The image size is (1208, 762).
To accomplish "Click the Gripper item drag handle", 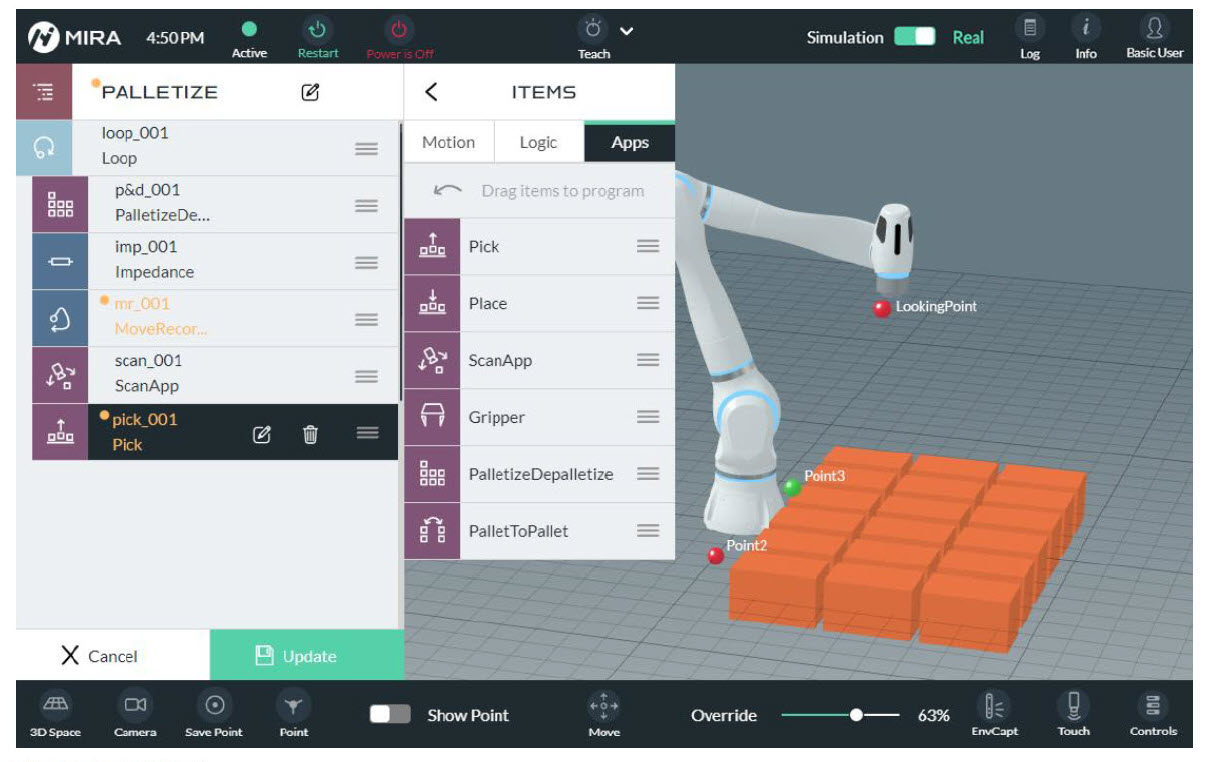I will pos(648,417).
